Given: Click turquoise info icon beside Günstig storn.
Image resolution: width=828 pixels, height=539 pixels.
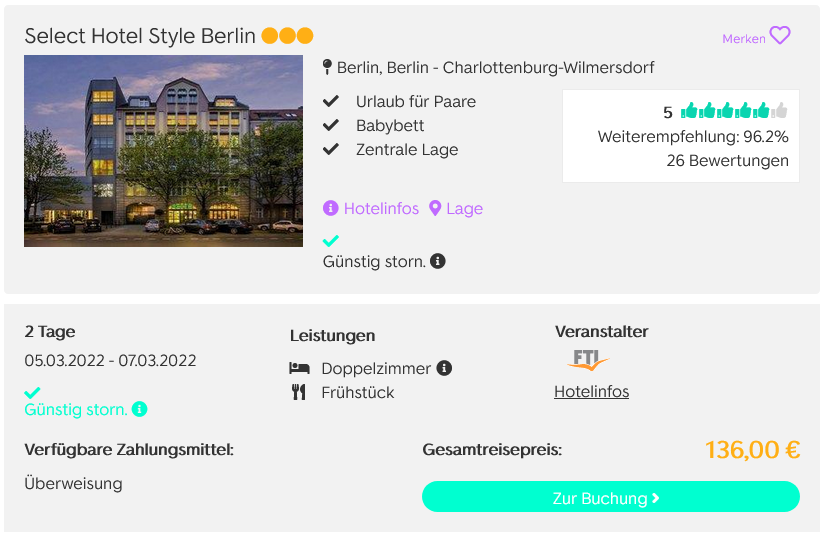Looking at the screenshot, I should coord(139,409).
